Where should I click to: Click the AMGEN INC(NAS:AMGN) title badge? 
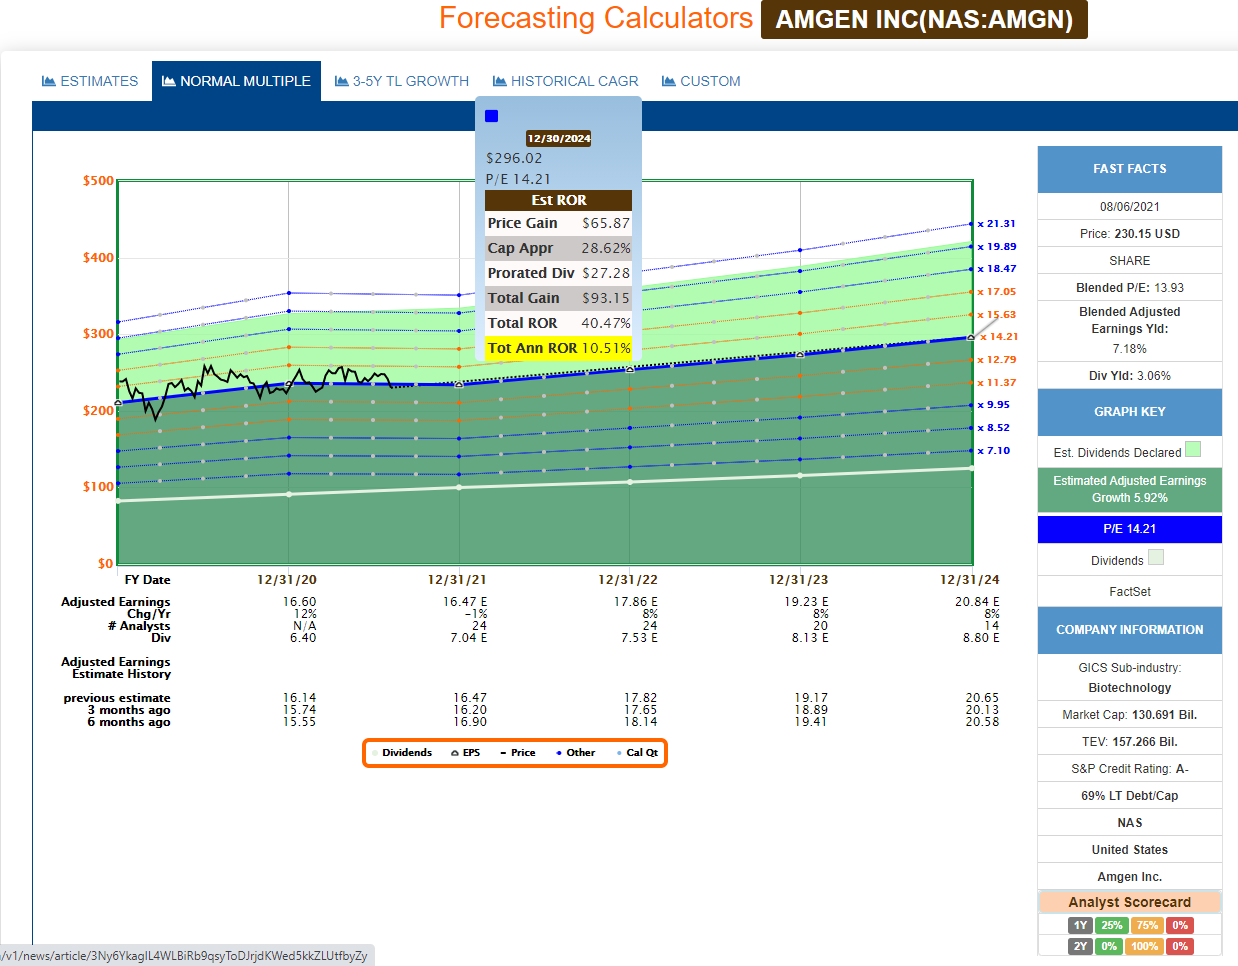coord(923,20)
